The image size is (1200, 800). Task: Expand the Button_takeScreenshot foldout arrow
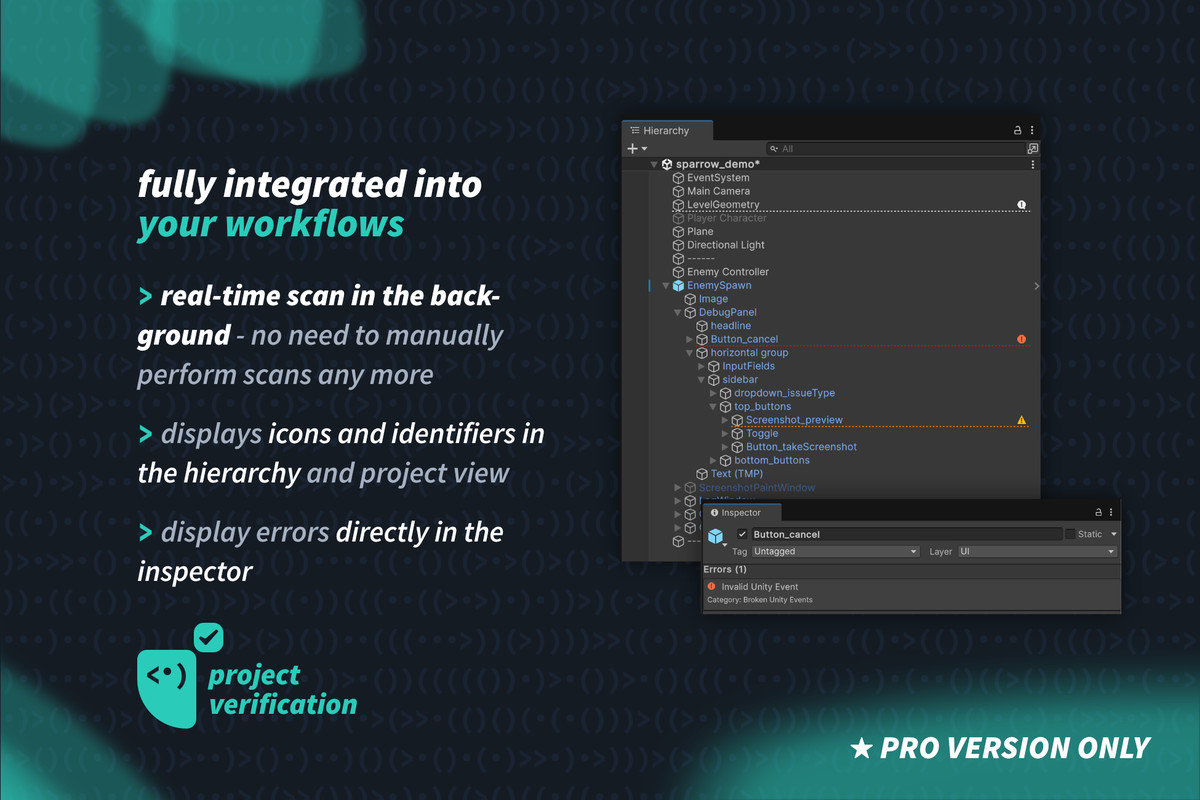coord(726,447)
